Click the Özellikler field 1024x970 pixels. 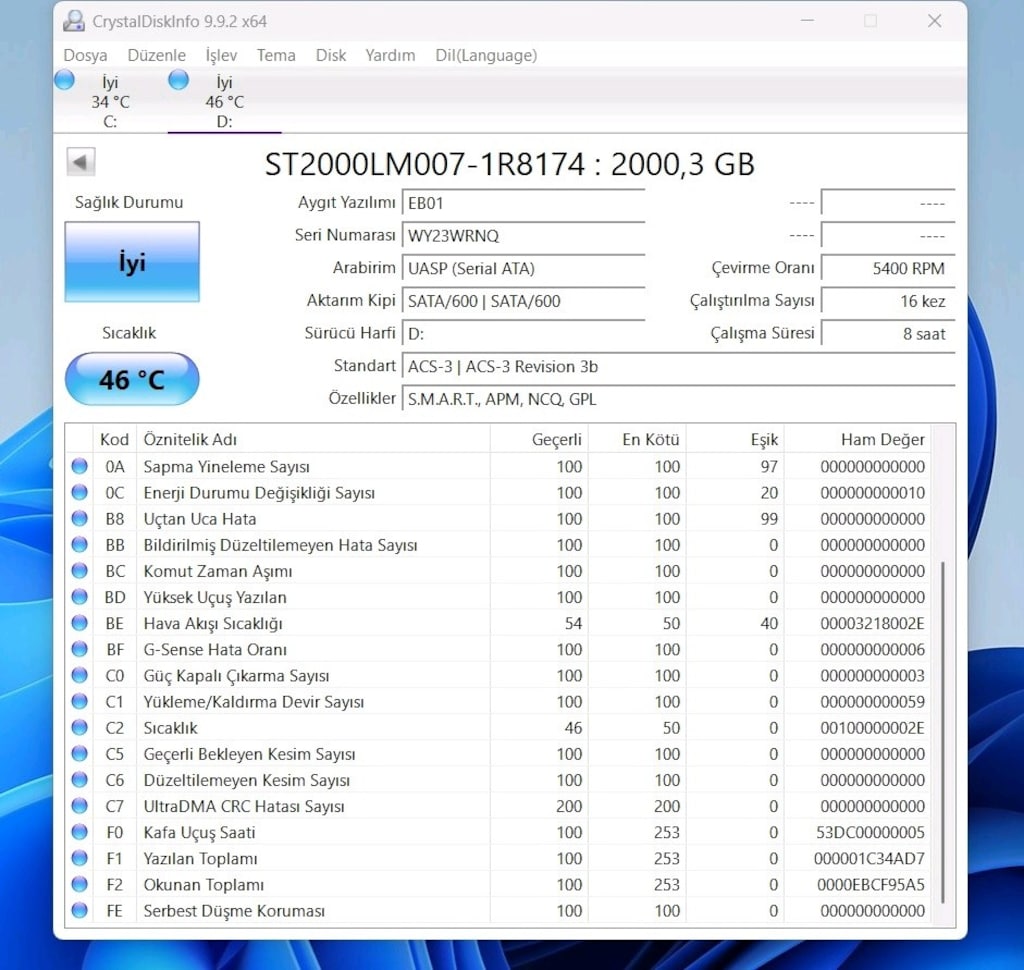coord(679,399)
